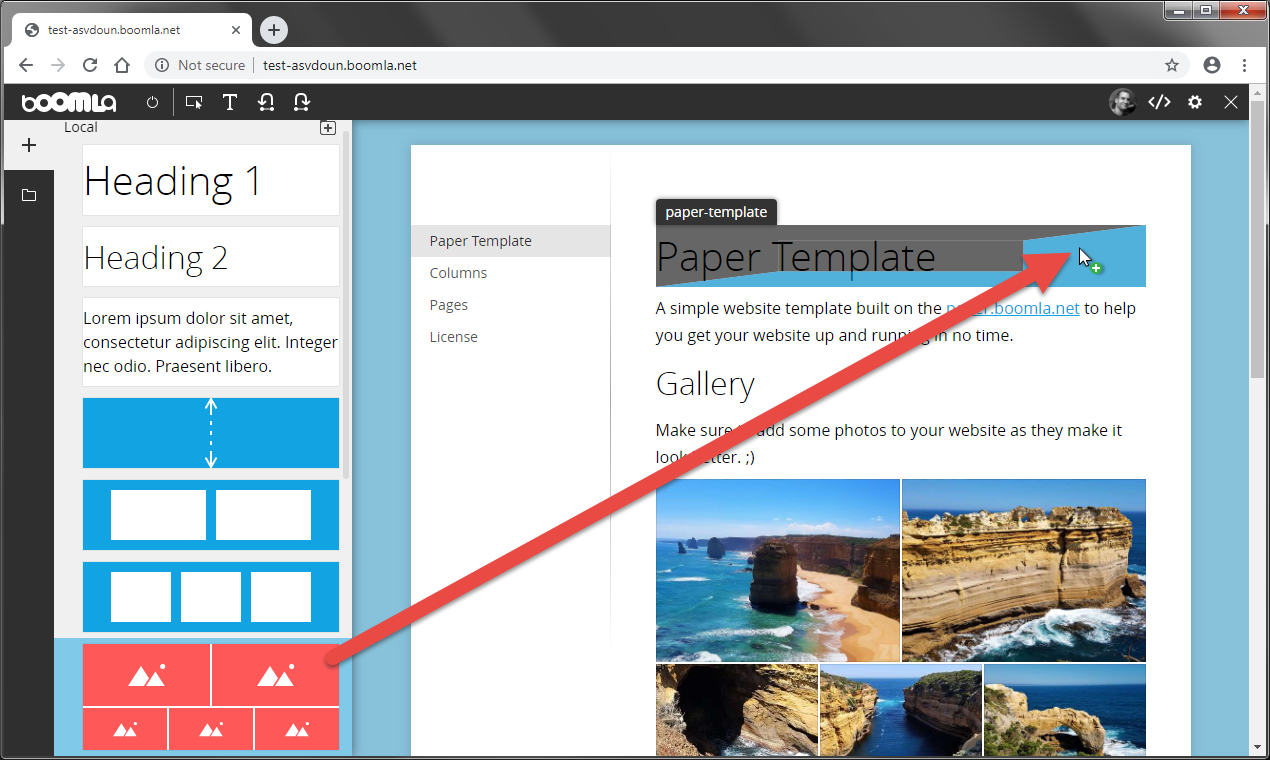
Task: Click the plus icon in left sidebar
Action: click(29, 145)
